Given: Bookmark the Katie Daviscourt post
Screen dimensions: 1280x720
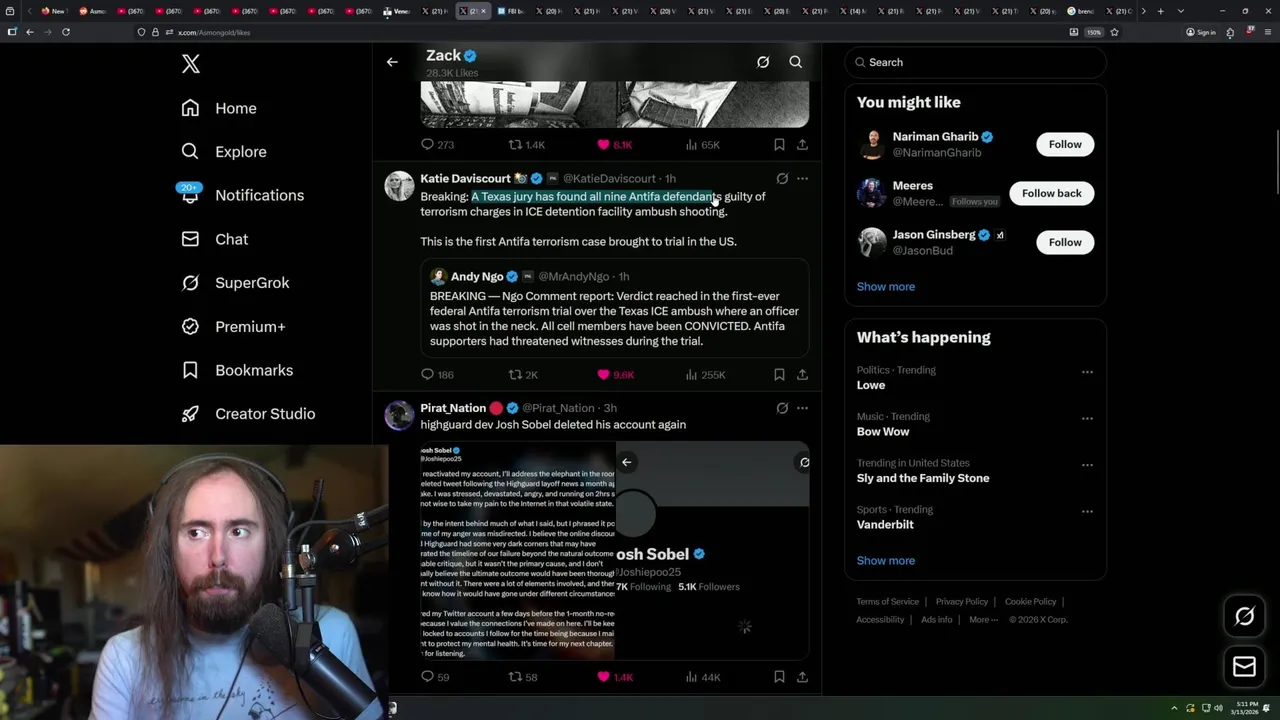Looking at the screenshot, I should click(x=779, y=375).
